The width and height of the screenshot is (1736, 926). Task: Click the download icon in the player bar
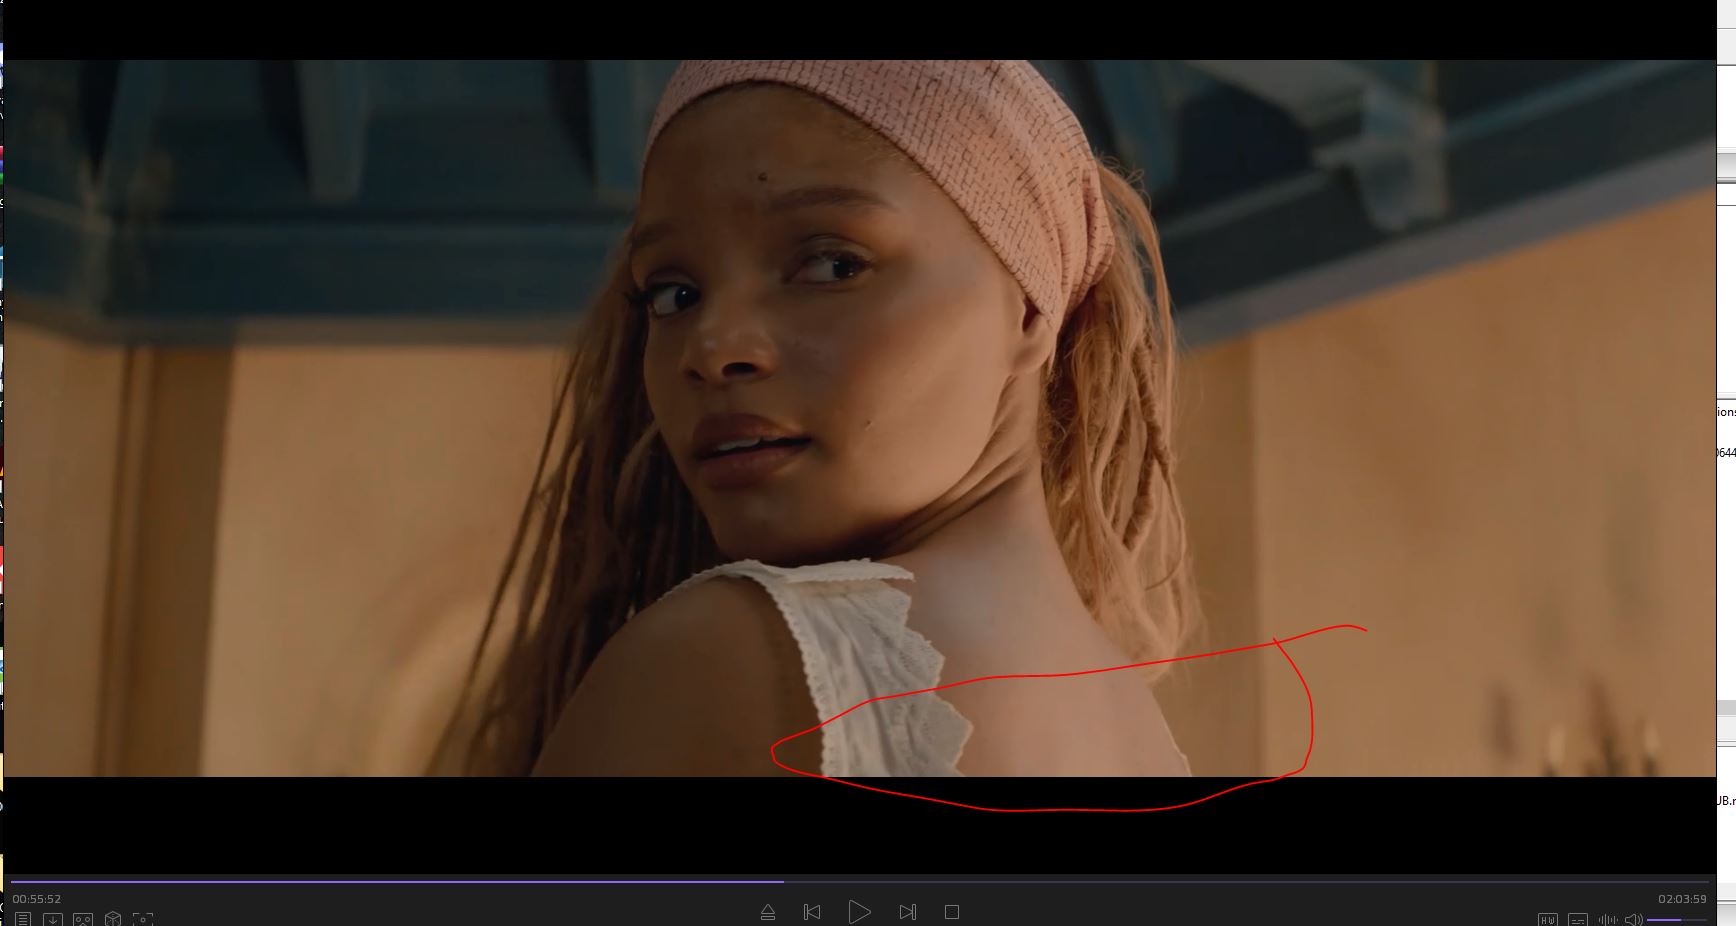52,919
